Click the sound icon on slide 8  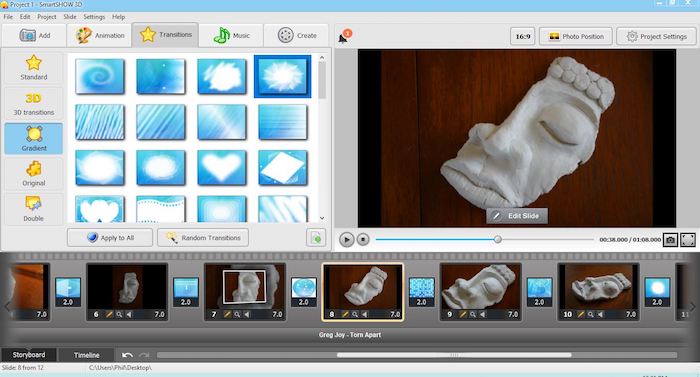[x=365, y=314]
